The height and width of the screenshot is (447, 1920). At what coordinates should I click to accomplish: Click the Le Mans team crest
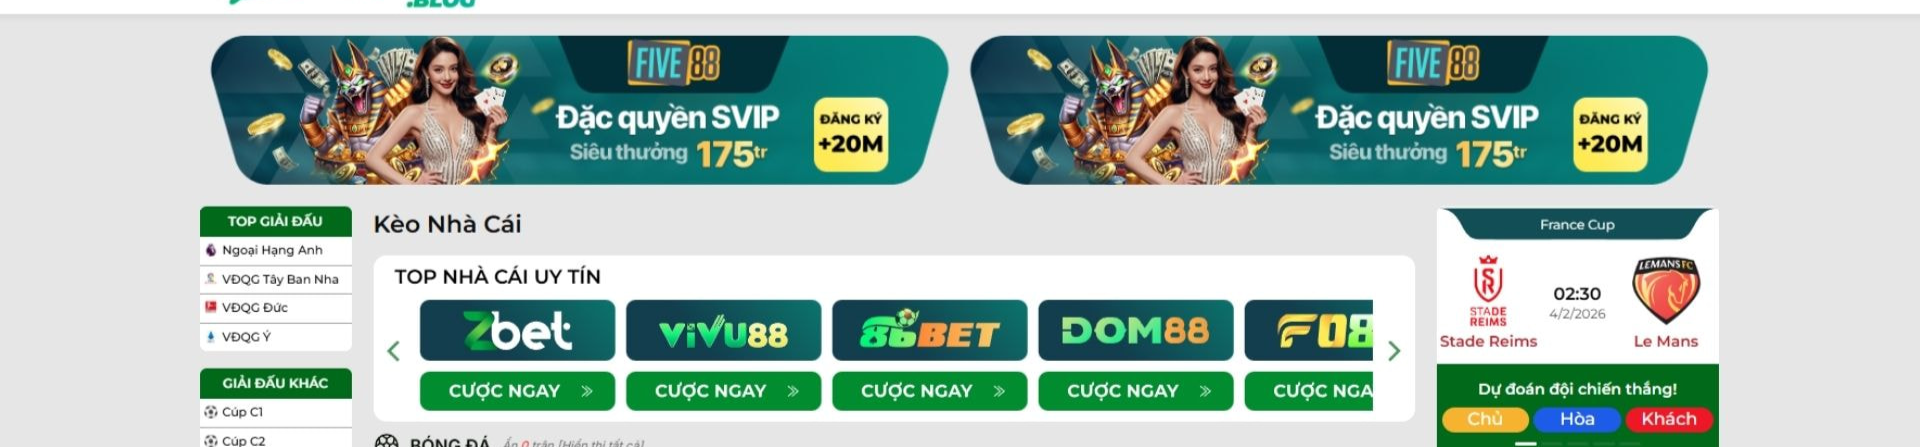(x=1665, y=290)
